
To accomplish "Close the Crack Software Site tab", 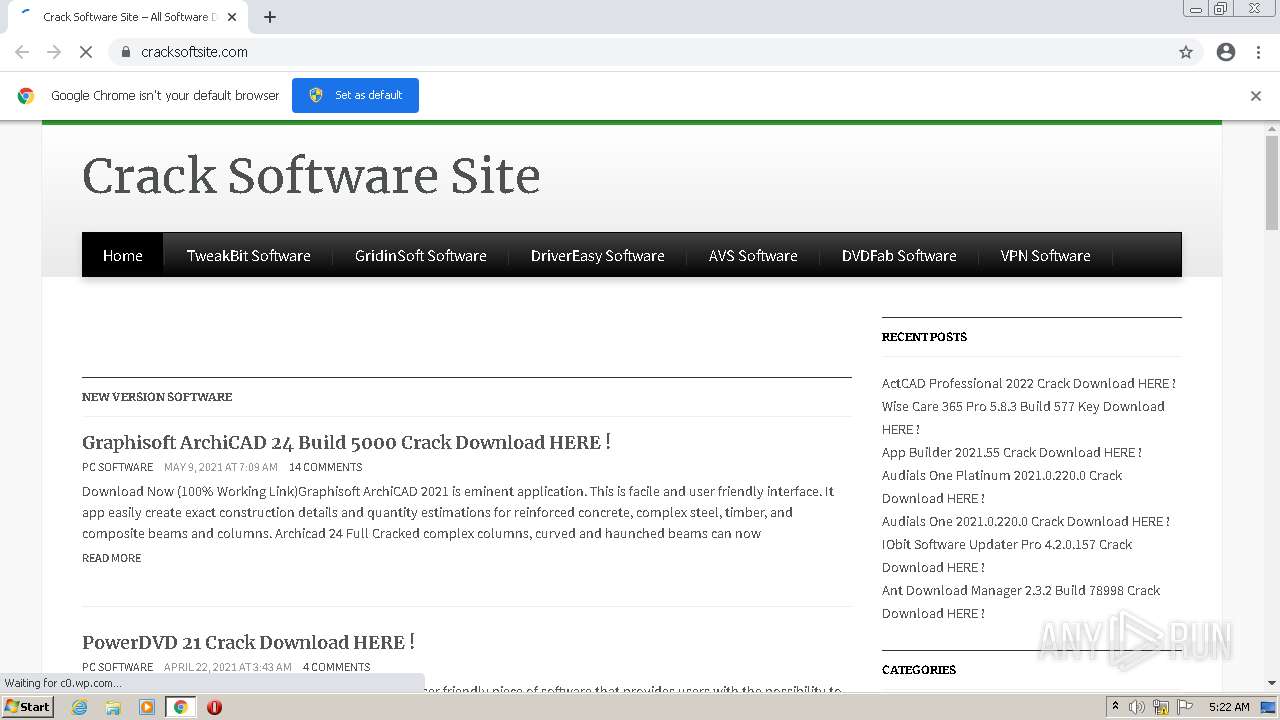I will coord(233,17).
